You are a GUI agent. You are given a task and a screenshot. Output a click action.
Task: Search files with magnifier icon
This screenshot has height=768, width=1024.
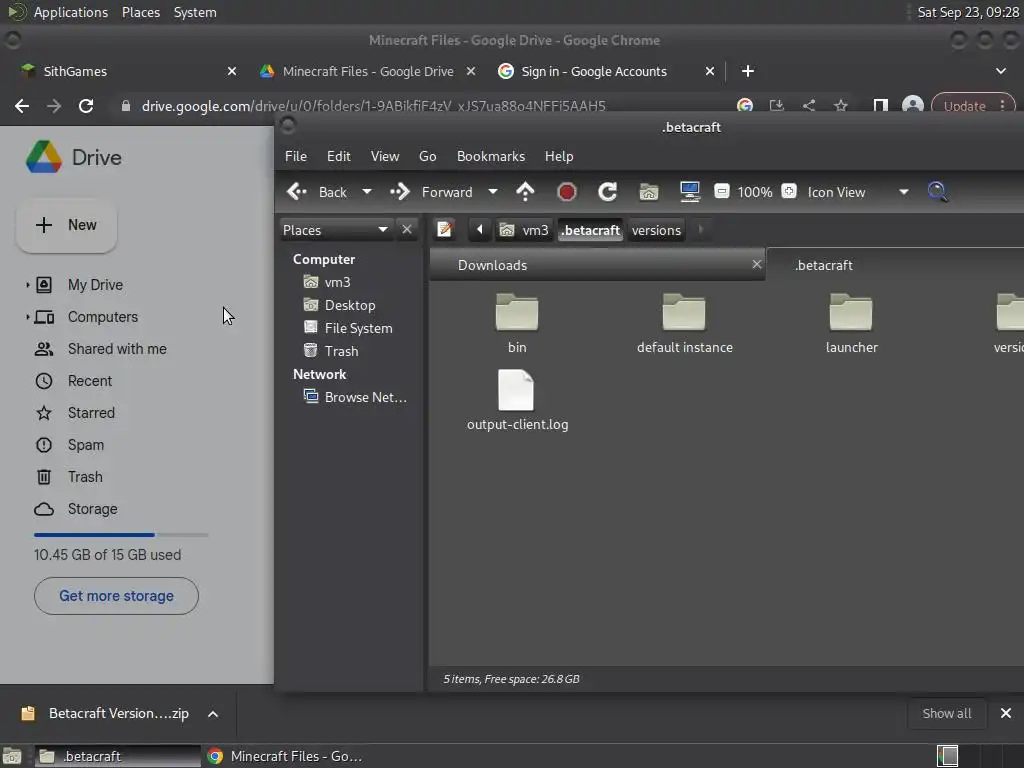(x=937, y=192)
